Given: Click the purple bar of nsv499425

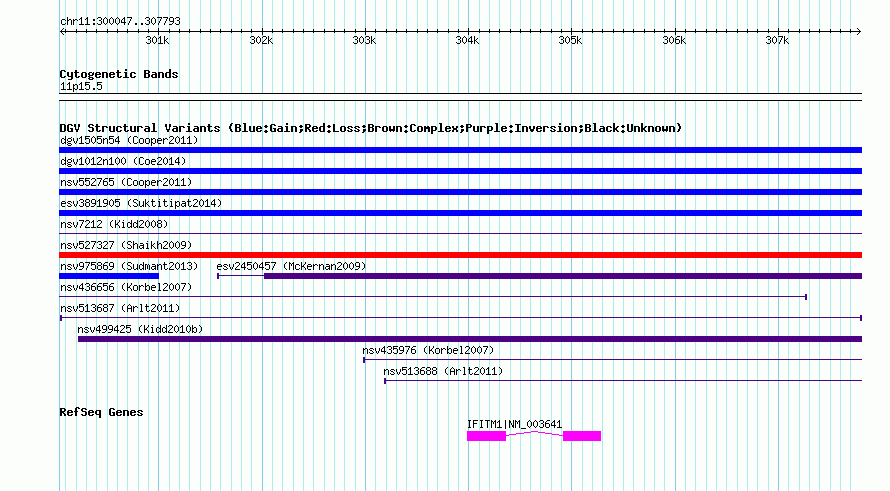Looking at the screenshot, I should 470,339.
